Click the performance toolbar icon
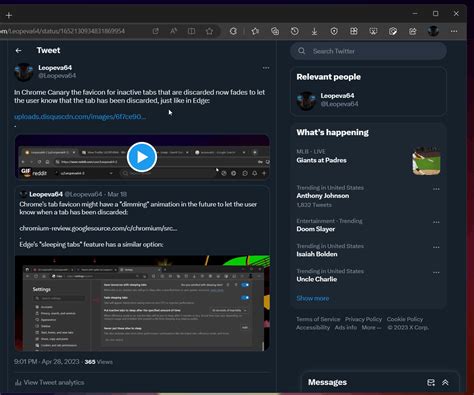This screenshot has width=474, height=395. tap(393, 31)
